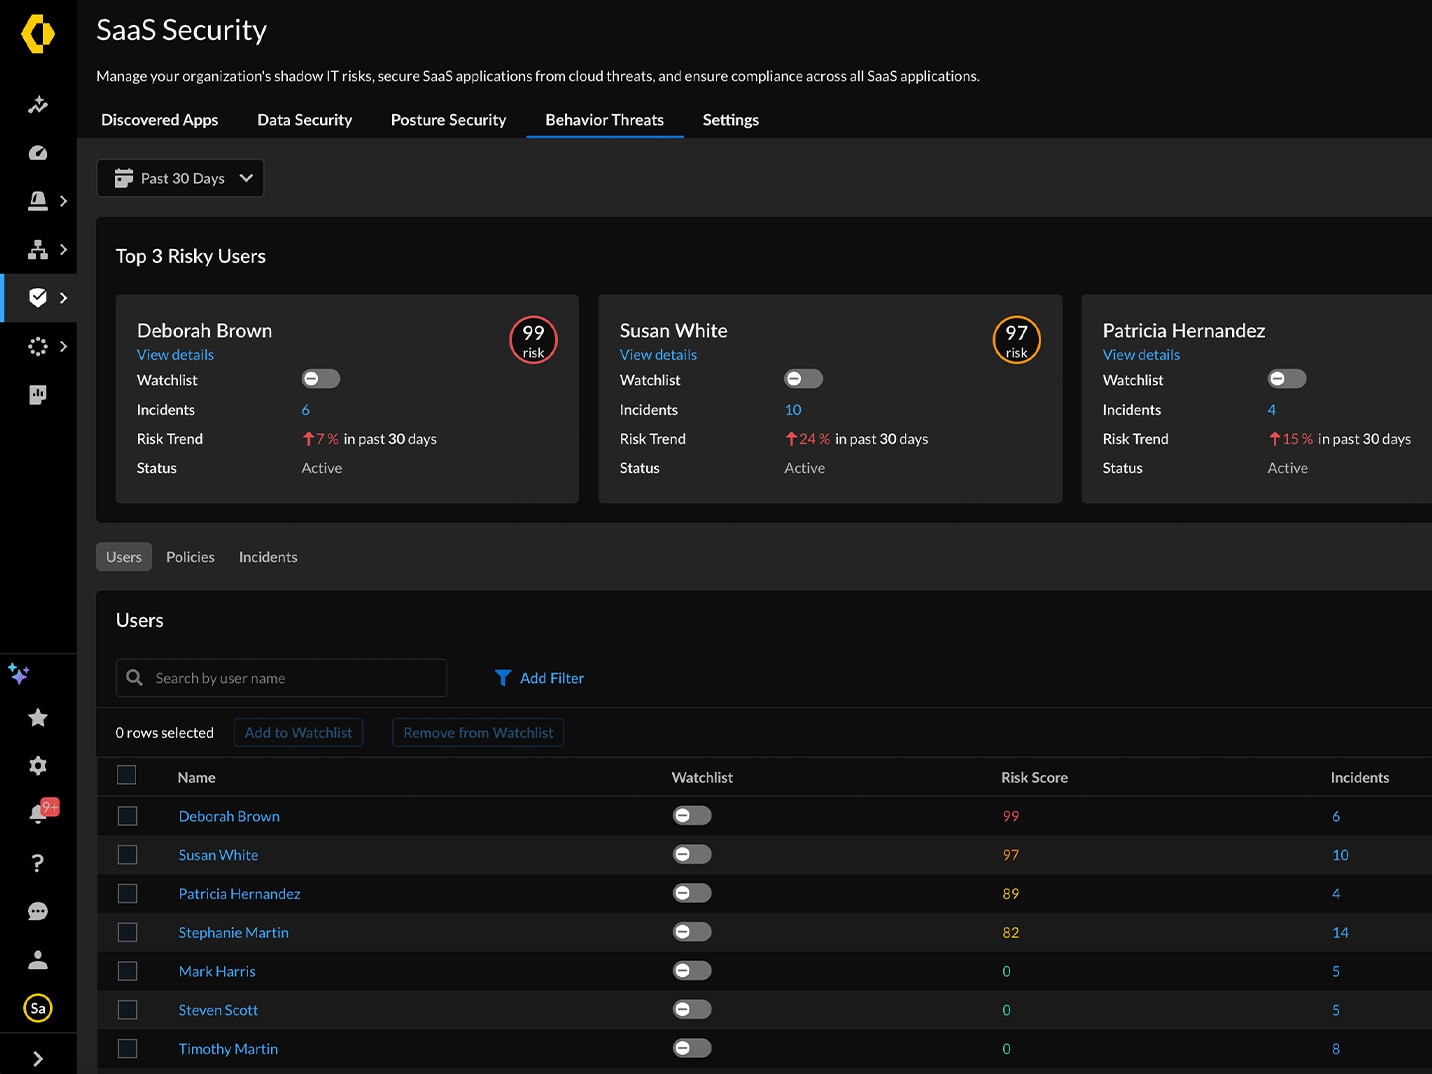Select the shield security icon in sidebar
This screenshot has height=1074, width=1432.
(x=38, y=297)
